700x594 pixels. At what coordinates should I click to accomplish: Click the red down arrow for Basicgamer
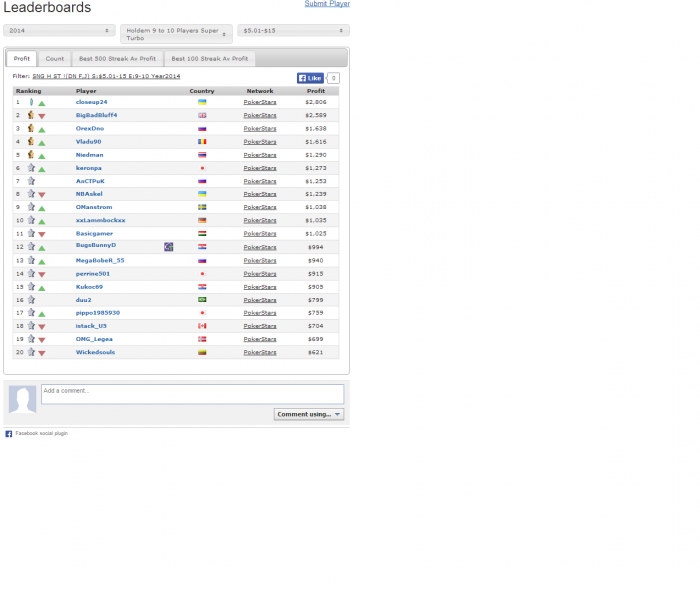[42, 234]
